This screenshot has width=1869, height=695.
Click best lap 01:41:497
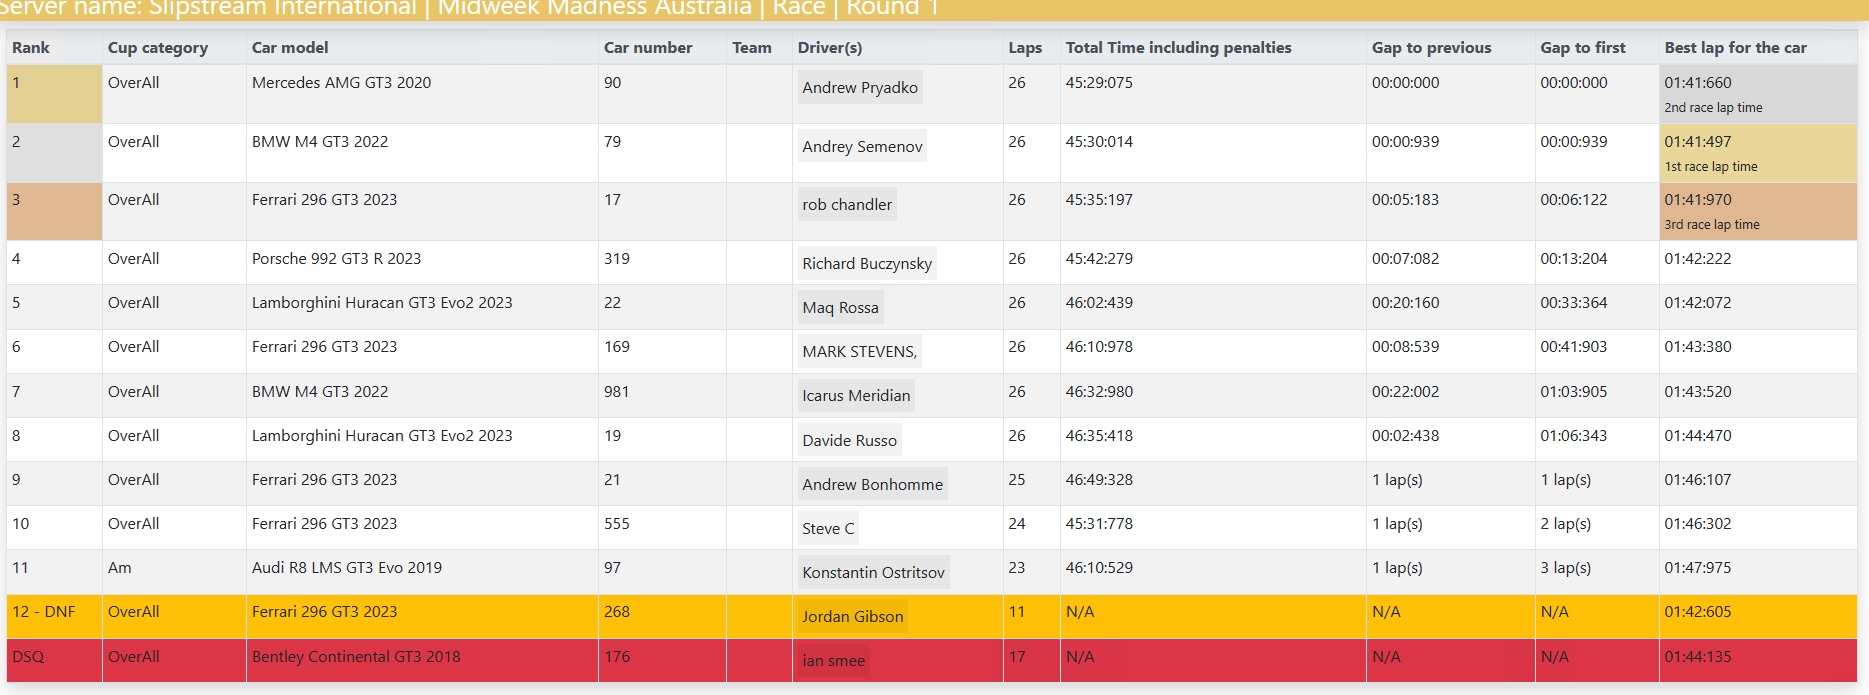click(x=1697, y=142)
